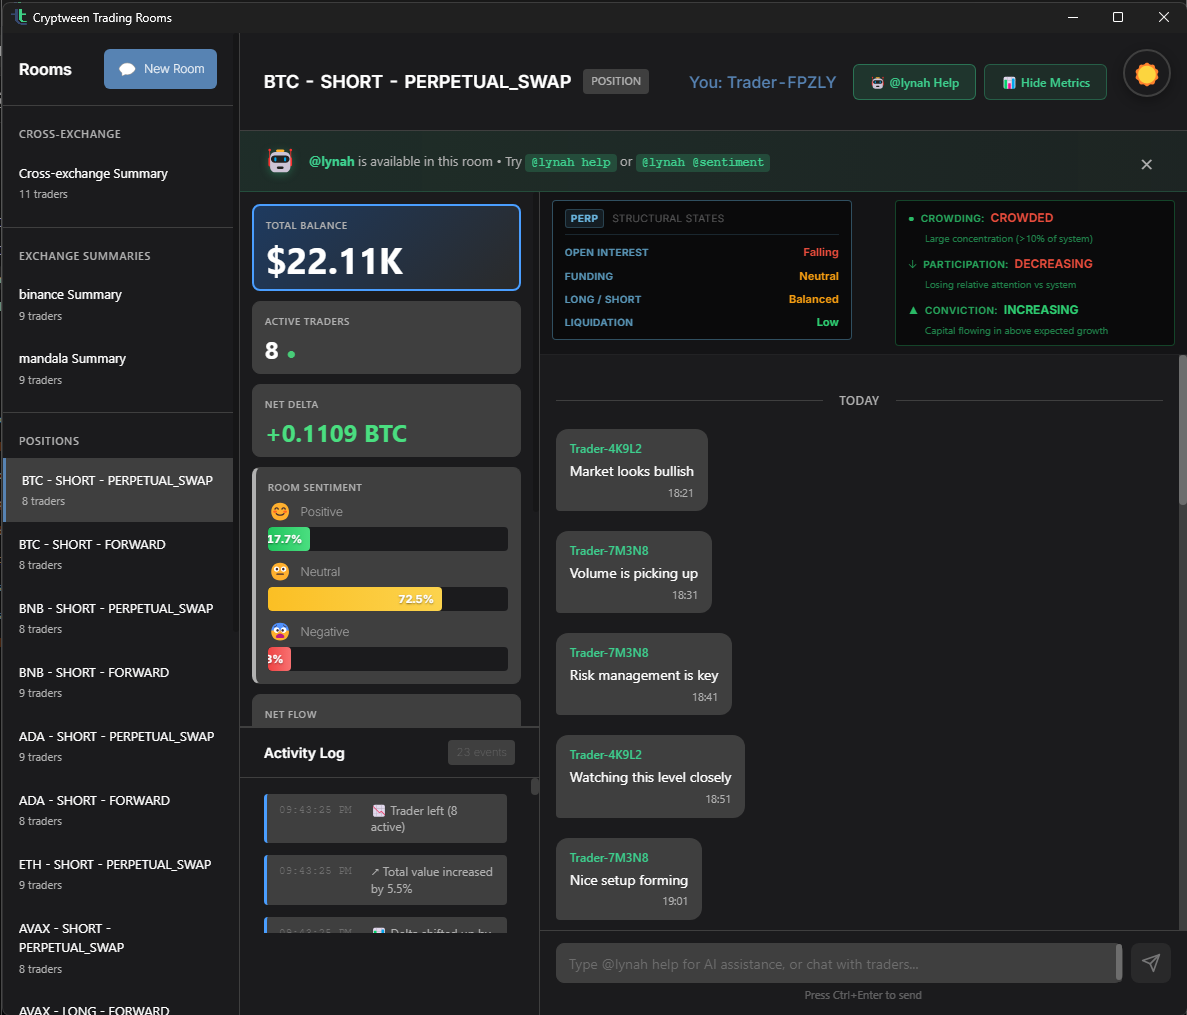Select ADA - SHORT - PERPETUAL_SWAP room

click(118, 746)
